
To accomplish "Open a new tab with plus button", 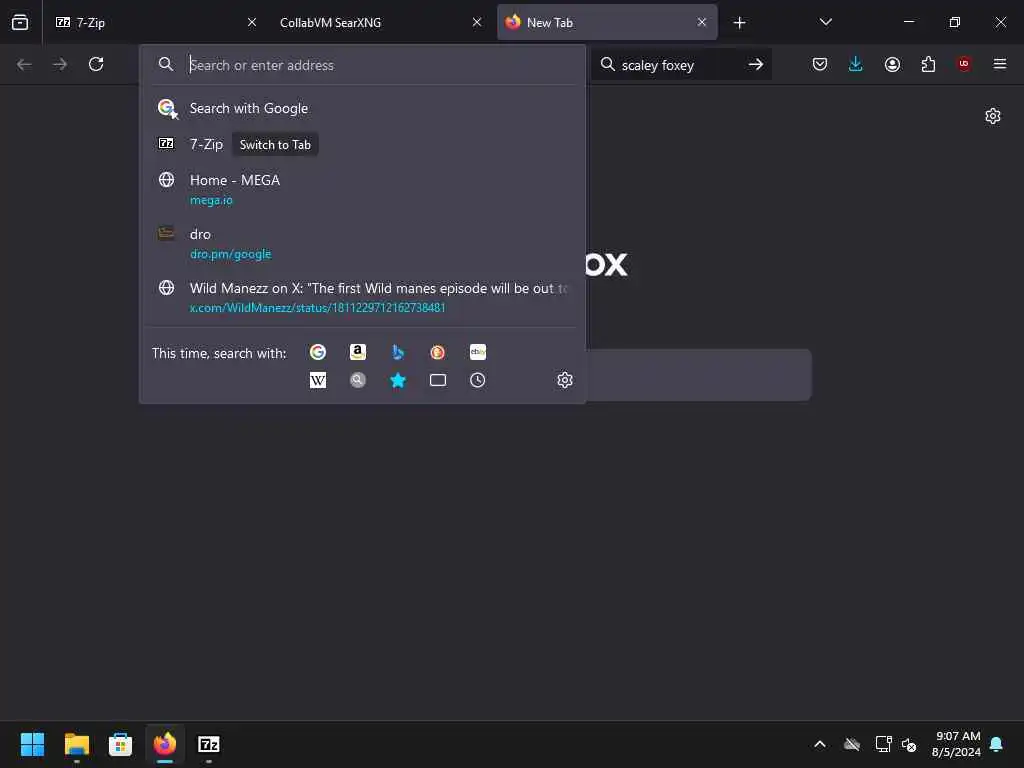I will tap(739, 23).
